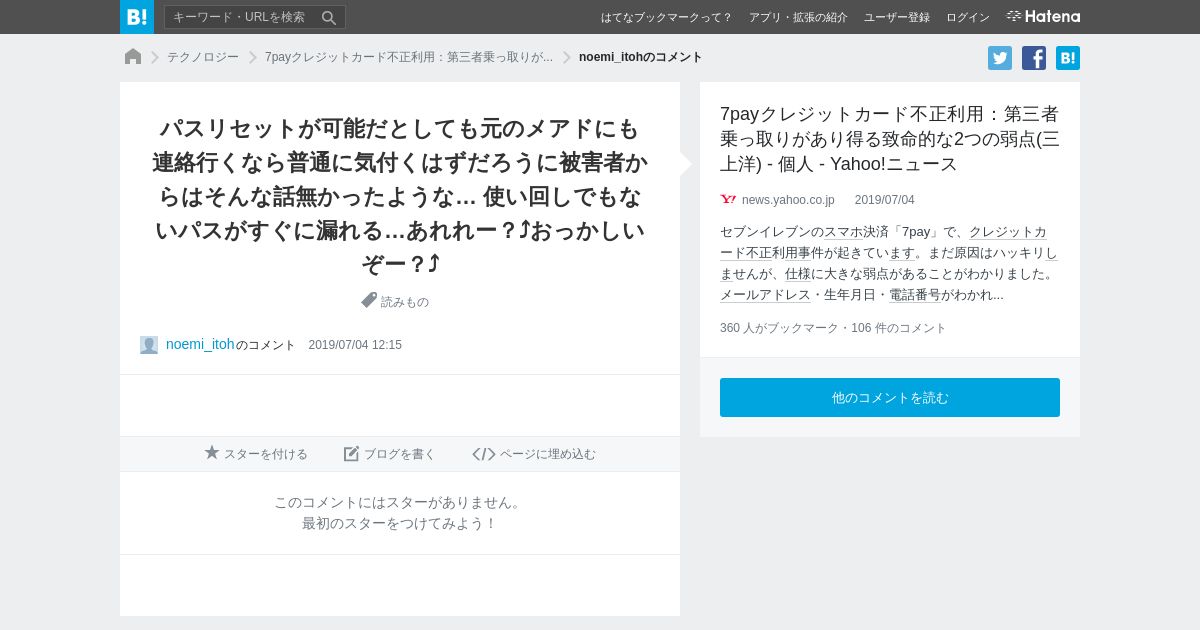Open ログイン link
This screenshot has height=630, width=1200.
click(x=968, y=18)
